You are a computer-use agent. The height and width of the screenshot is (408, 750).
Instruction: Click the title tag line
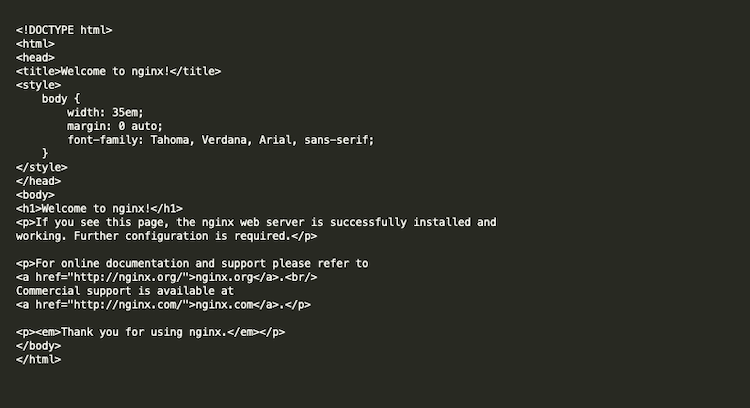118,71
